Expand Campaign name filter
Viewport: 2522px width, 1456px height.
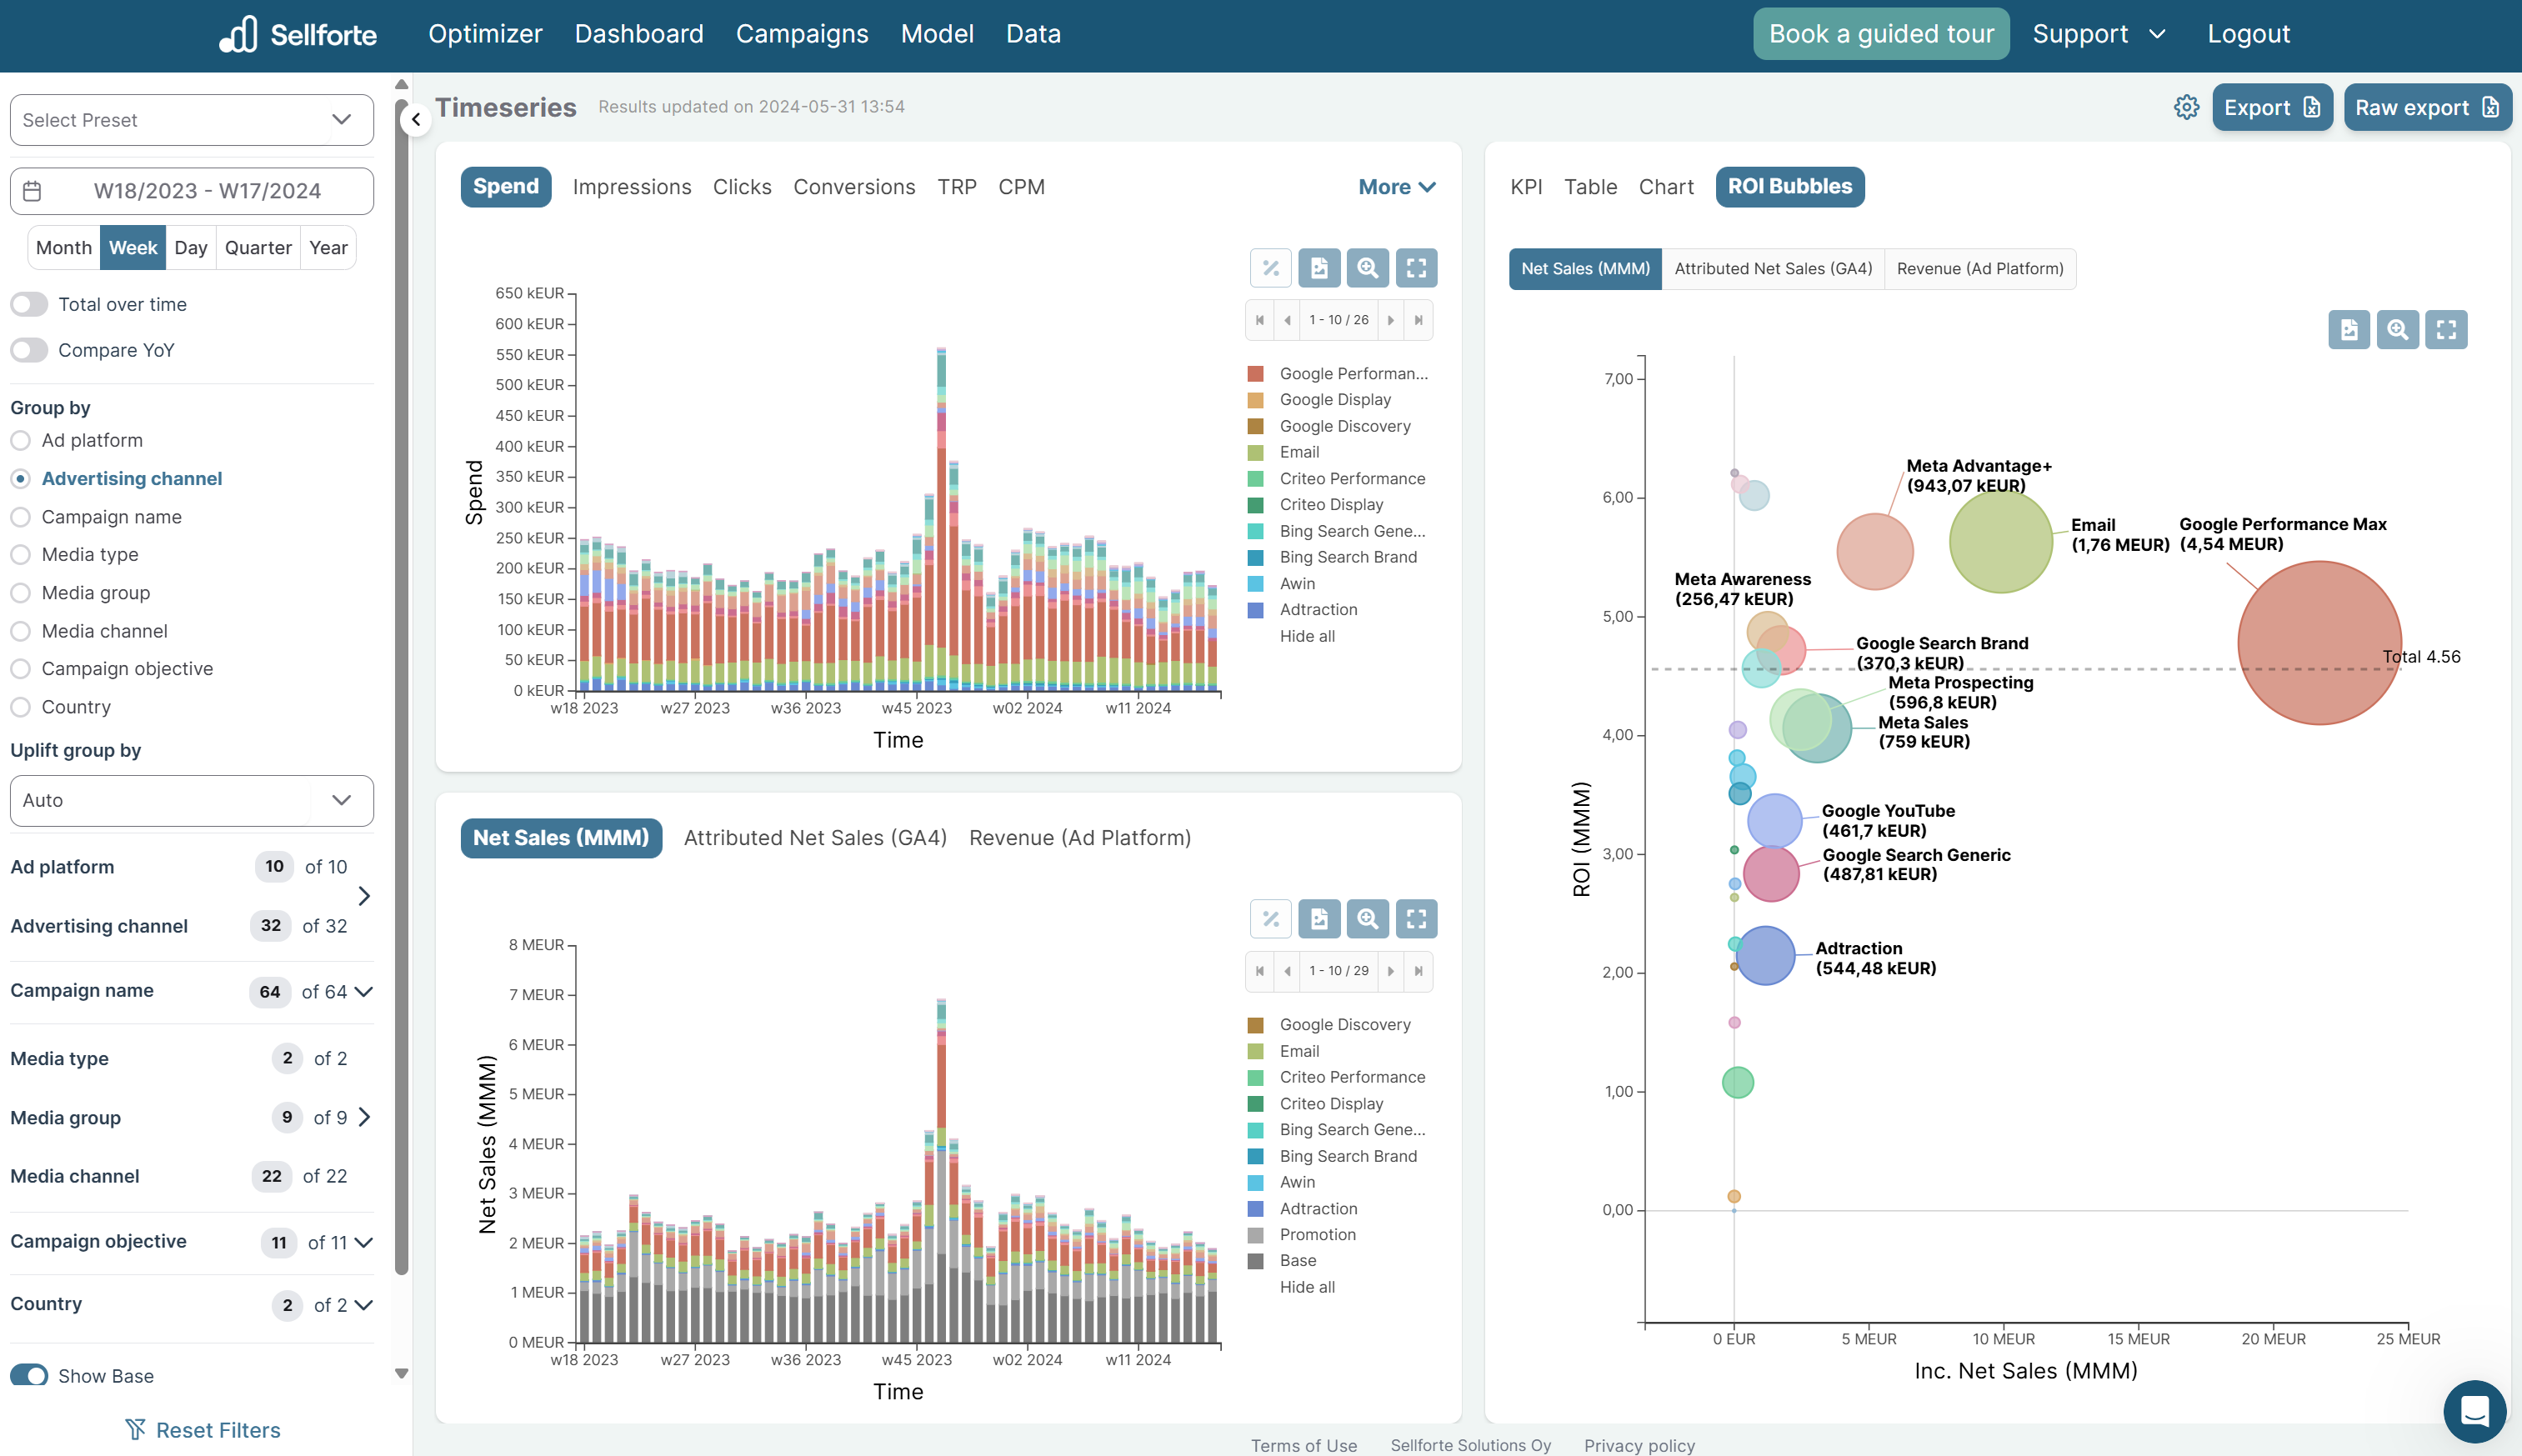364,991
